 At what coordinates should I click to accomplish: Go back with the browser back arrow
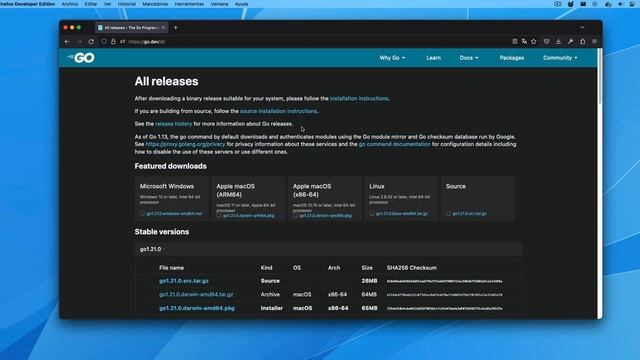pos(67,42)
